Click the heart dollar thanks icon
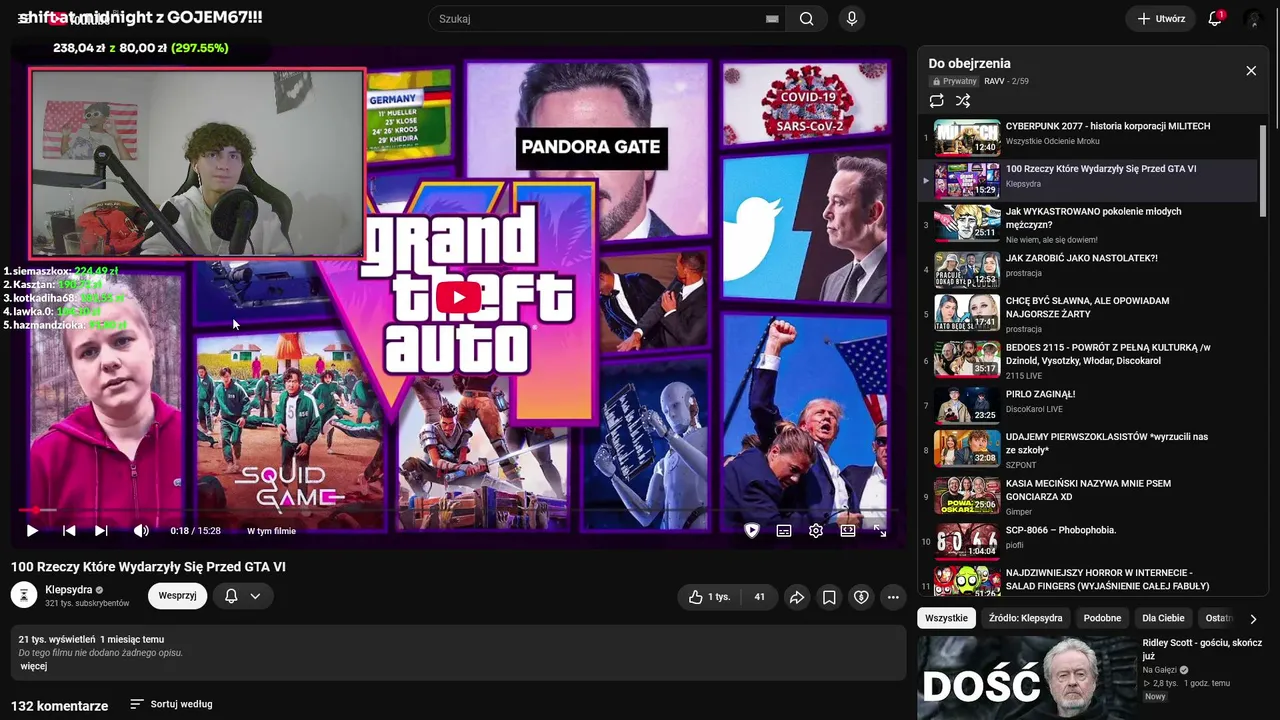Viewport: 1280px width, 720px height. pos(861,597)
